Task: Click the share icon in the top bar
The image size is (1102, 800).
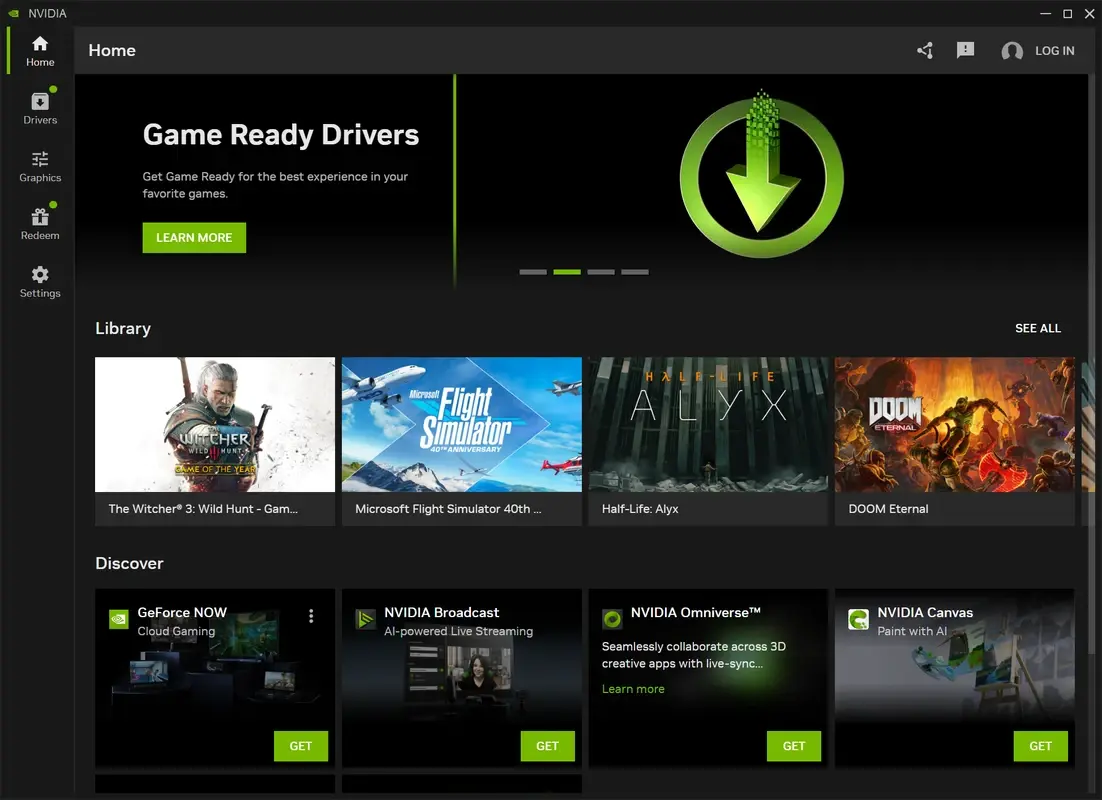Action: click(x=923, y=50)
